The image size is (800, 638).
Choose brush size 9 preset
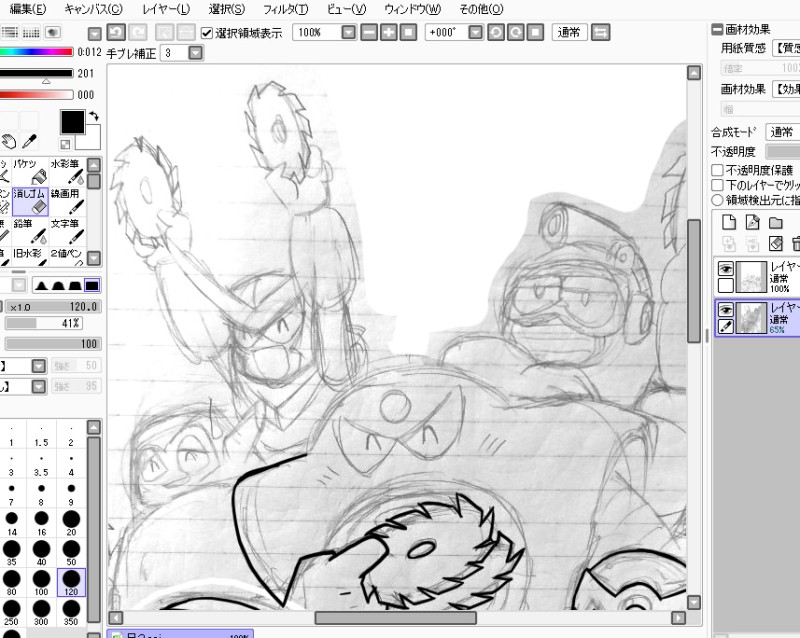click(71, 493)
